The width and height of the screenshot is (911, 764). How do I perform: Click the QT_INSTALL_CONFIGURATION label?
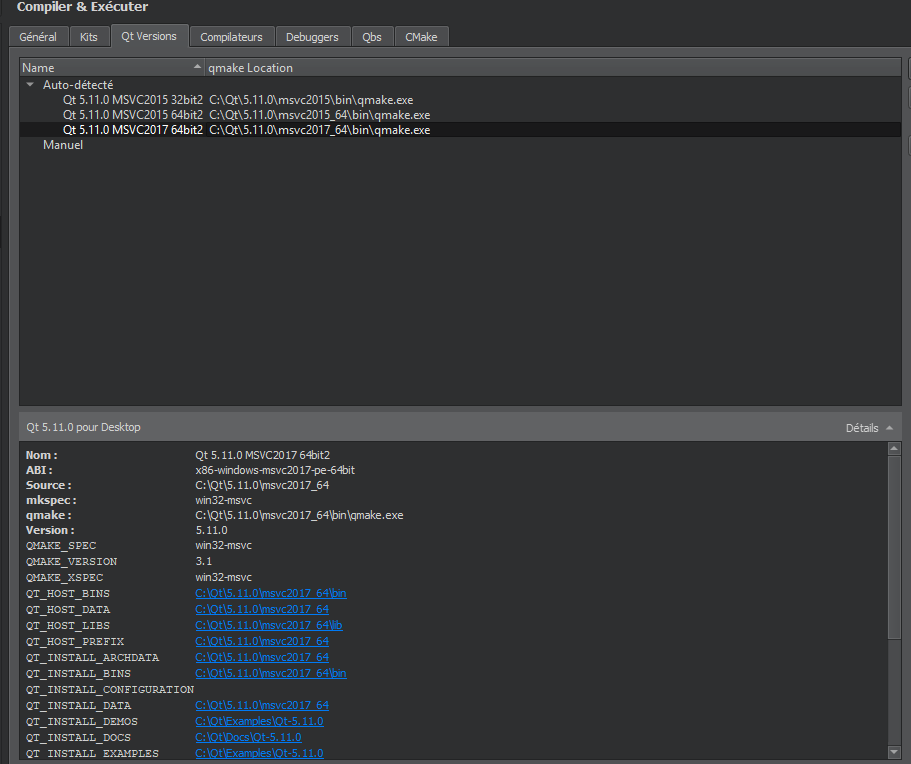pyautogui.click(x=110, y=690)
